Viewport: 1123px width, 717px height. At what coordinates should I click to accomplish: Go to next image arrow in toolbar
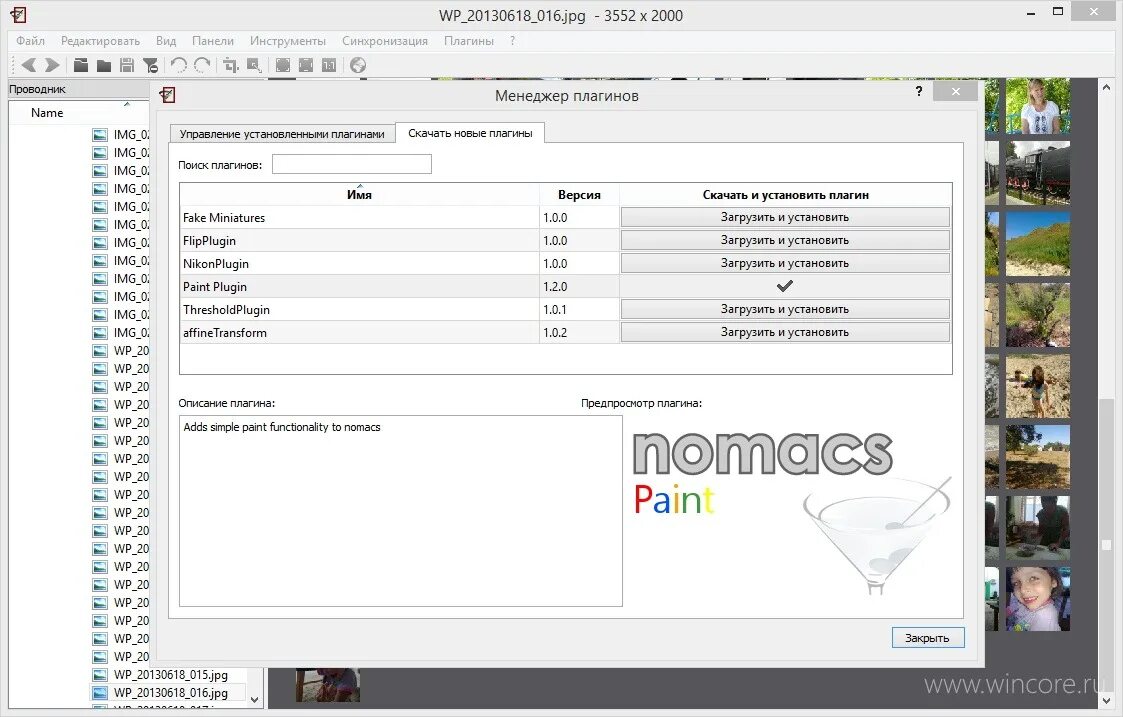[52, 65]
